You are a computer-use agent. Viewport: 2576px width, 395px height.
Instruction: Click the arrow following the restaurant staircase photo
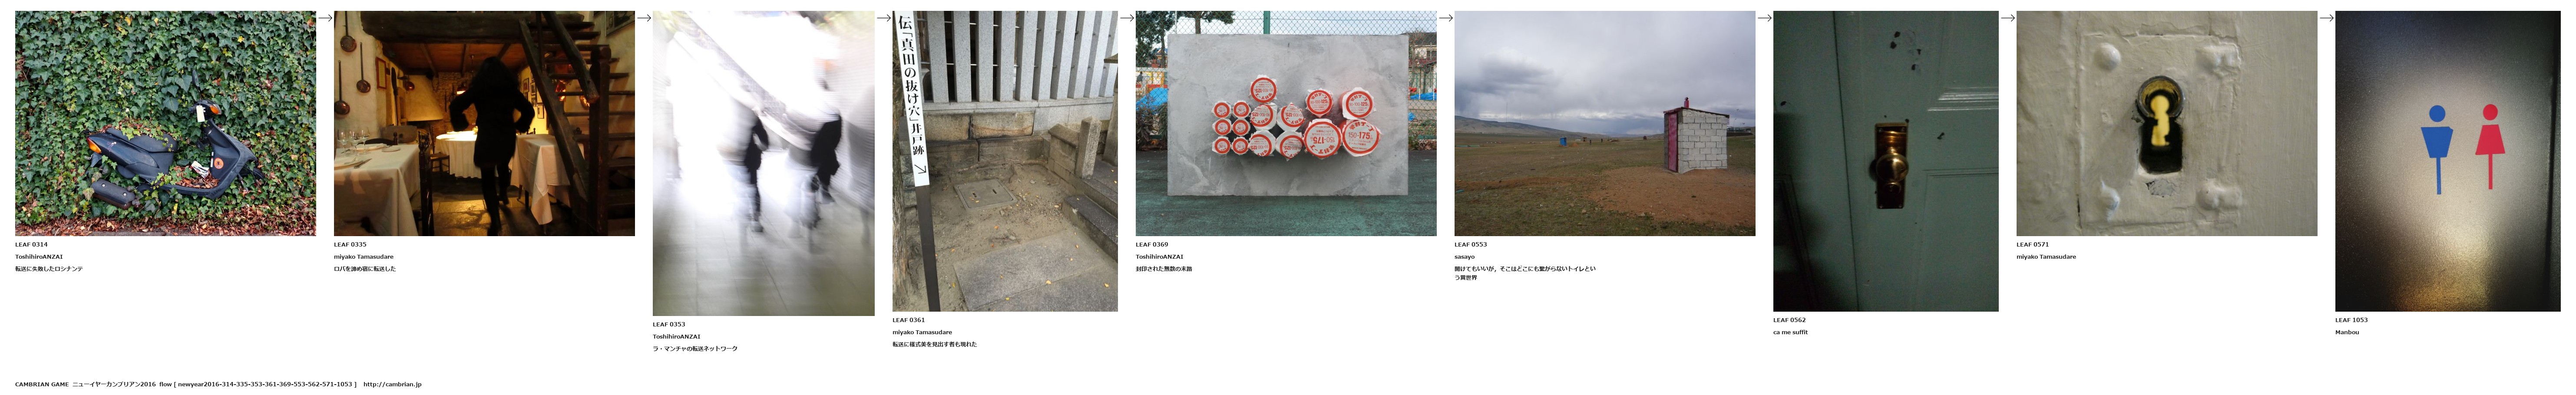(x=644, y=18)
